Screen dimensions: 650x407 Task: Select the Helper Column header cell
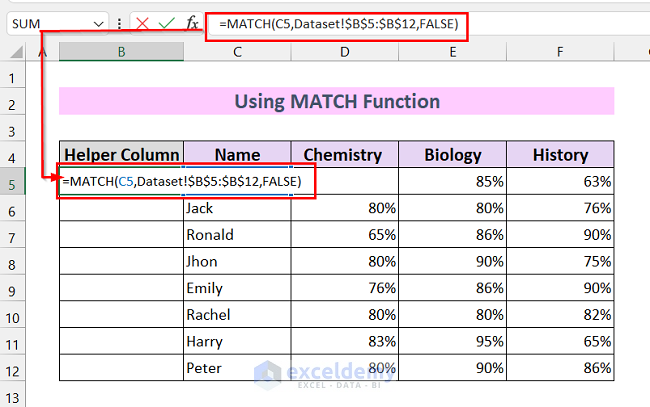tap(121, 154)
